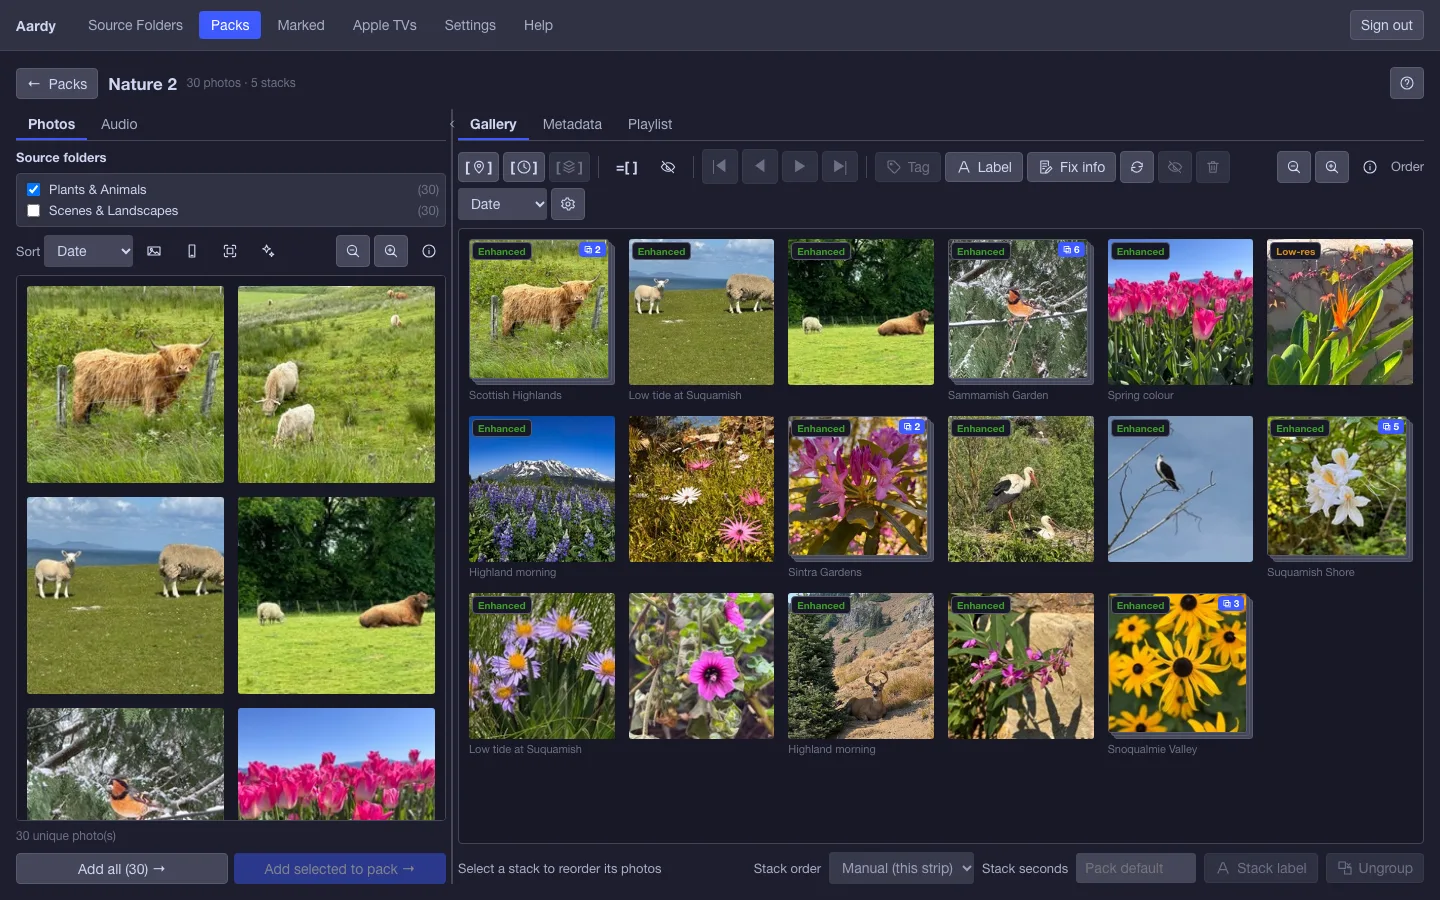Viewport: 1440px width, 900px height.
Task: Click the highland cow photo in the source list
Action: pos(125,385)
